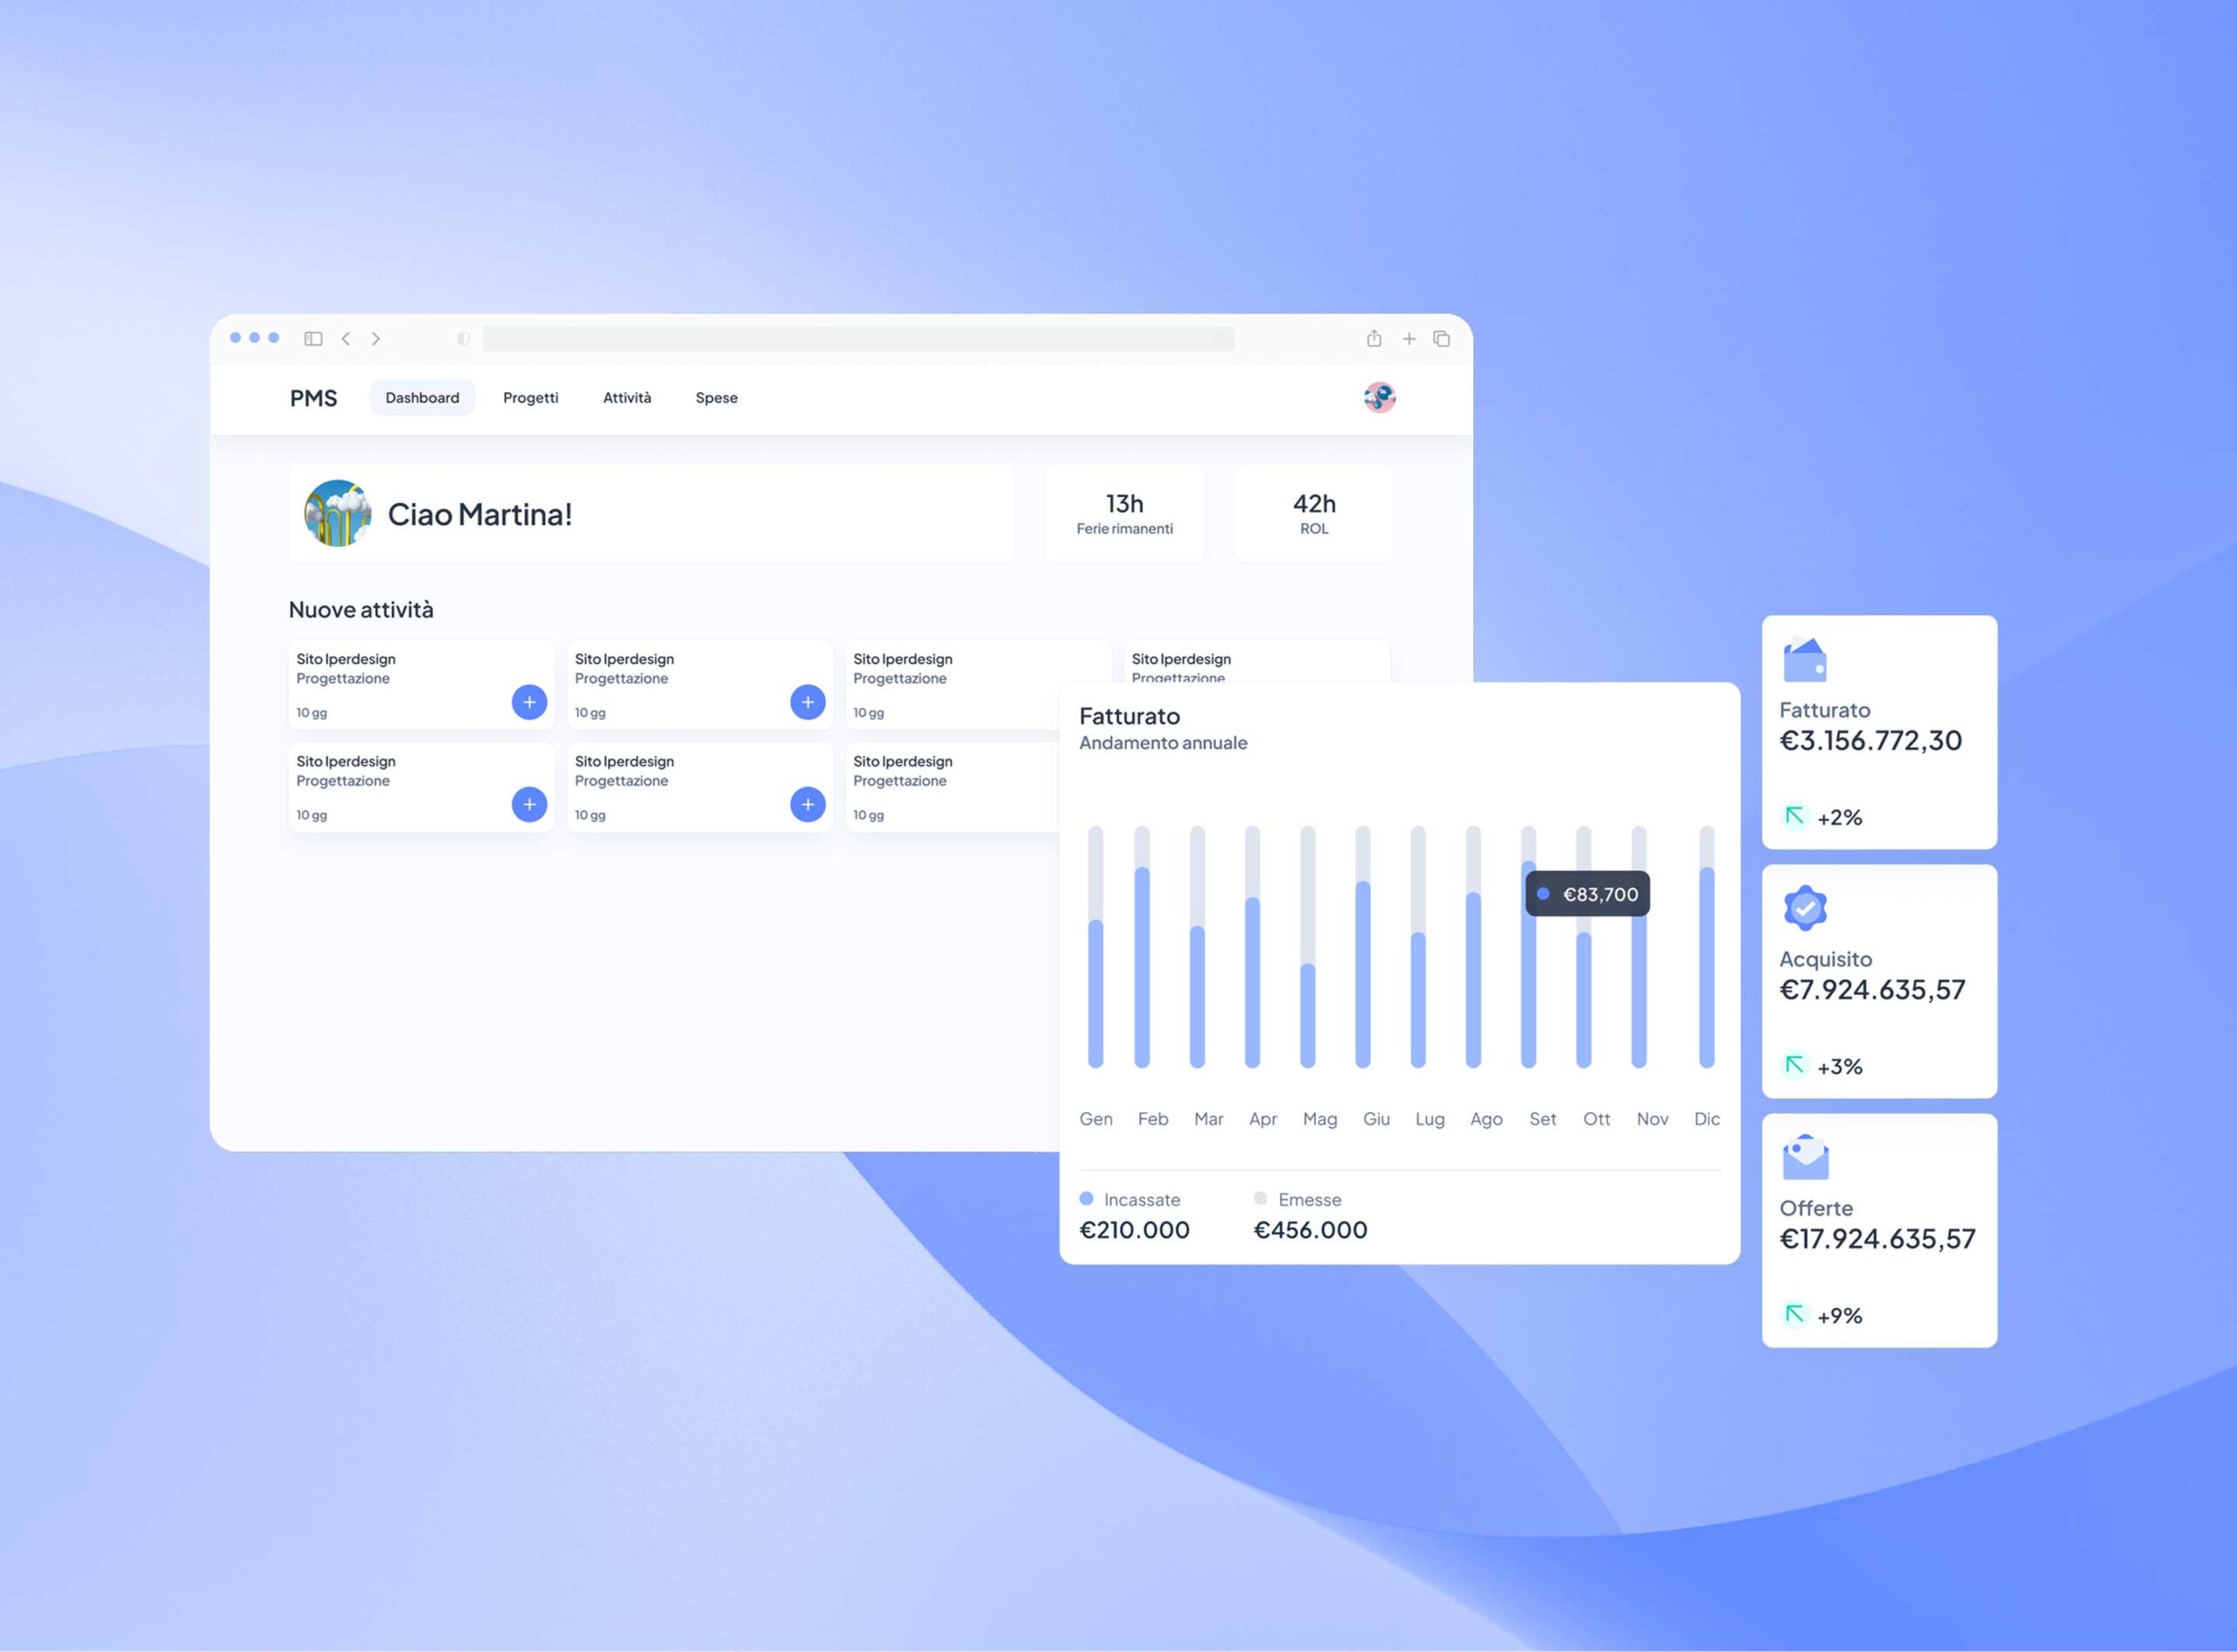Click plus on second-row first activity card
Image resolution: width=2237 pixels, height=1652 pixels.
pos(529,804)
